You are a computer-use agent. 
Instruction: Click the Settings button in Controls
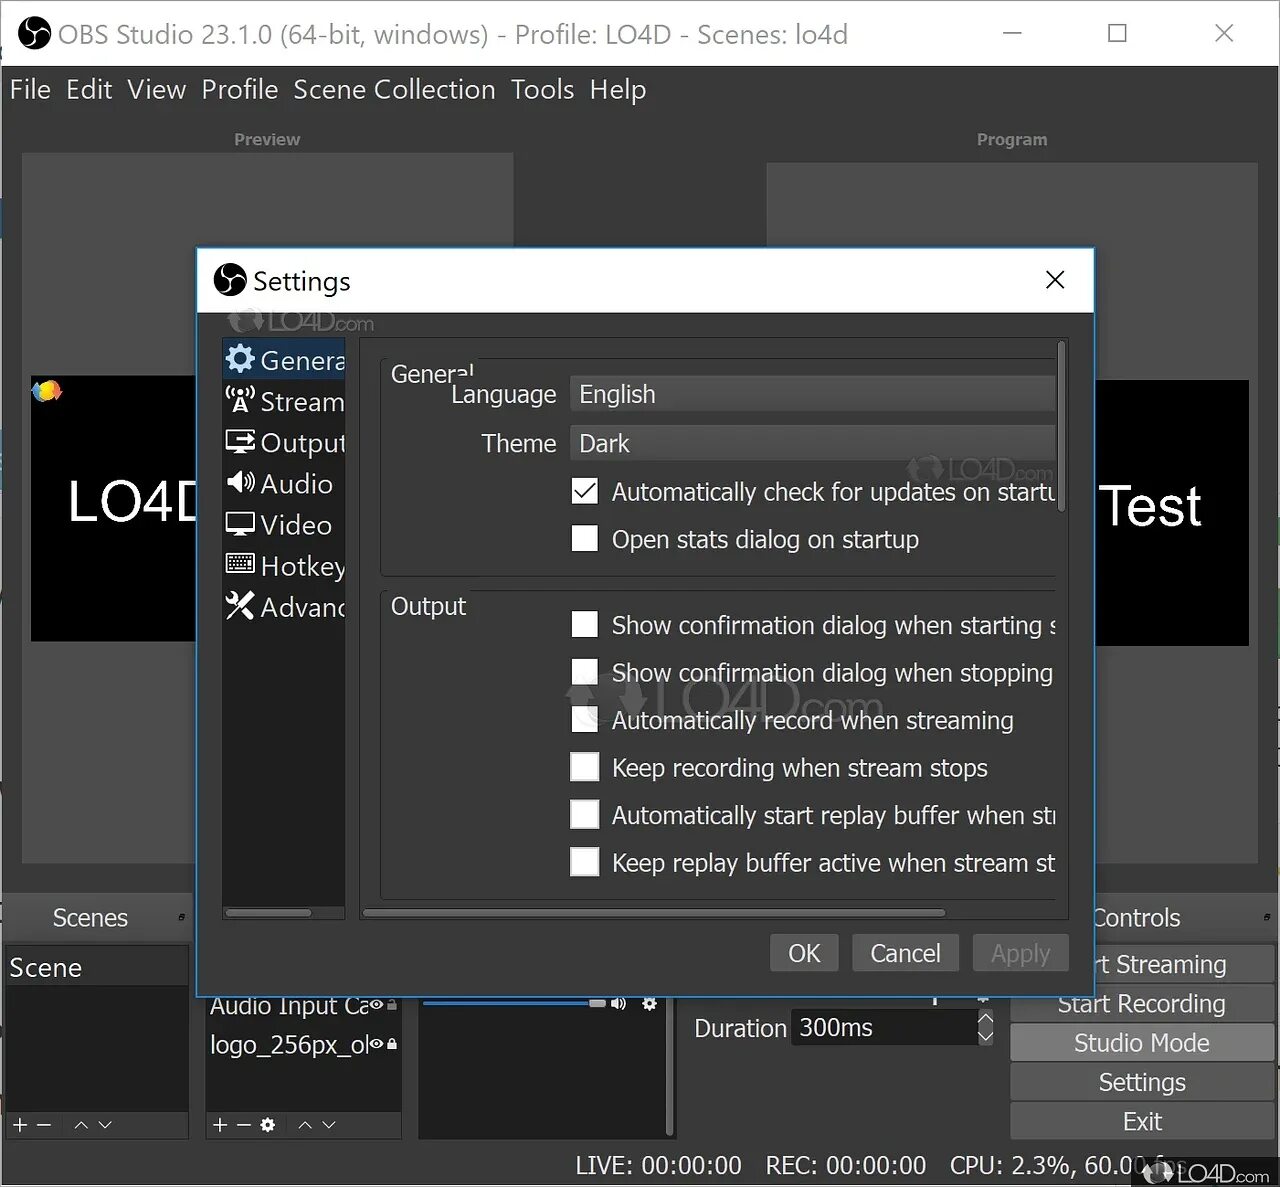pos(1142,1082)
